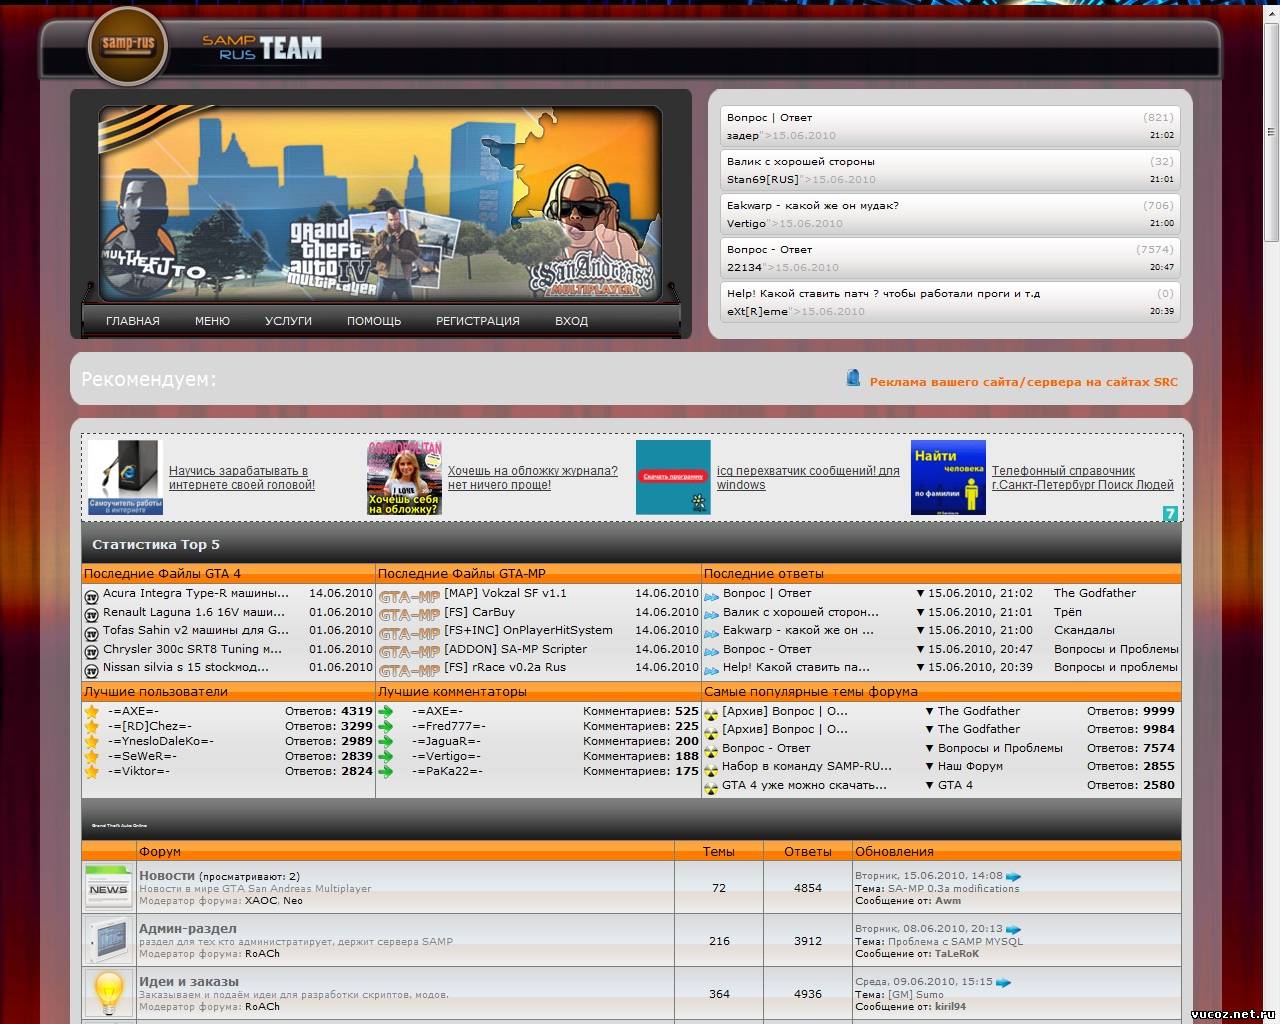Image resolution: width=1280 pixels, height=1024 pixels.
Task: Click the ВХОД login item
Action: [x=571, y=321]
